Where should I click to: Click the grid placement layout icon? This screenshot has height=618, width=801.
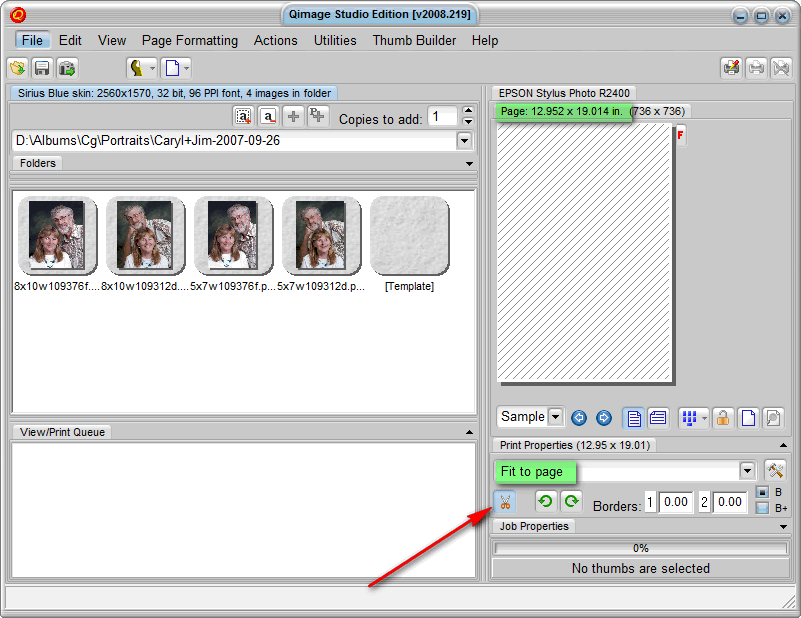point(689,418)
